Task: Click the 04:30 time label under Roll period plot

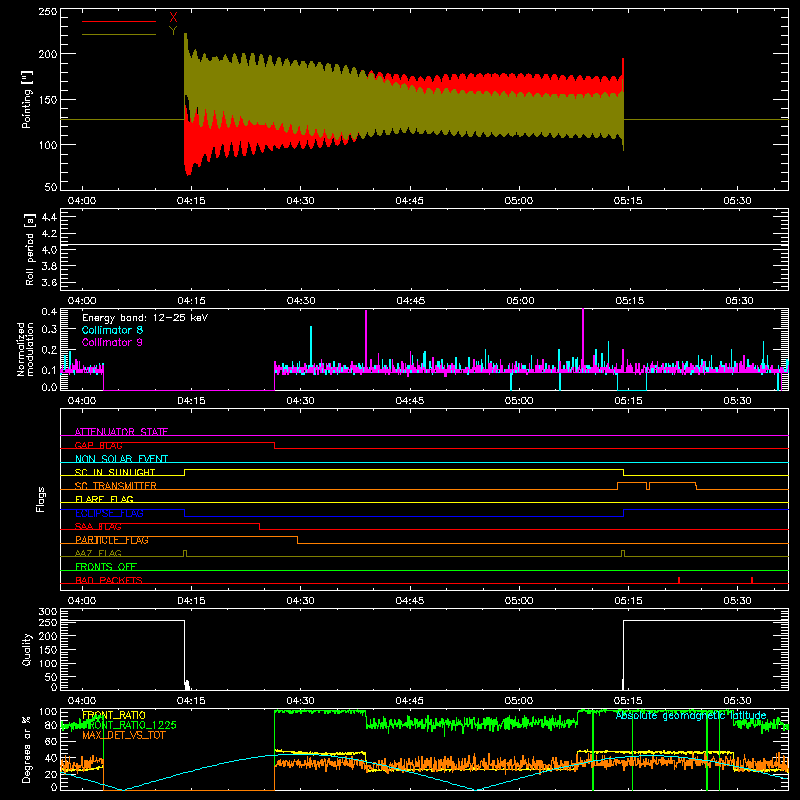Action: click(301, 301)
